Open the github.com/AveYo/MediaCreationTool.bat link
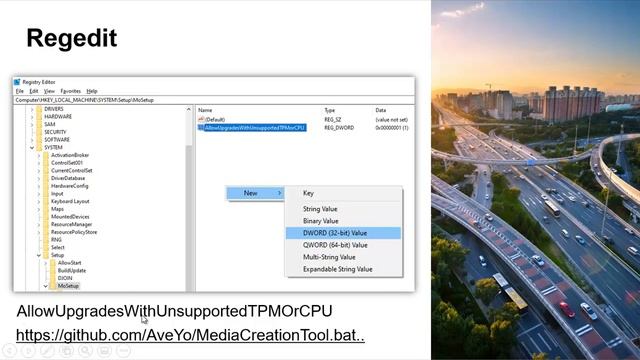 coord(190,335)
